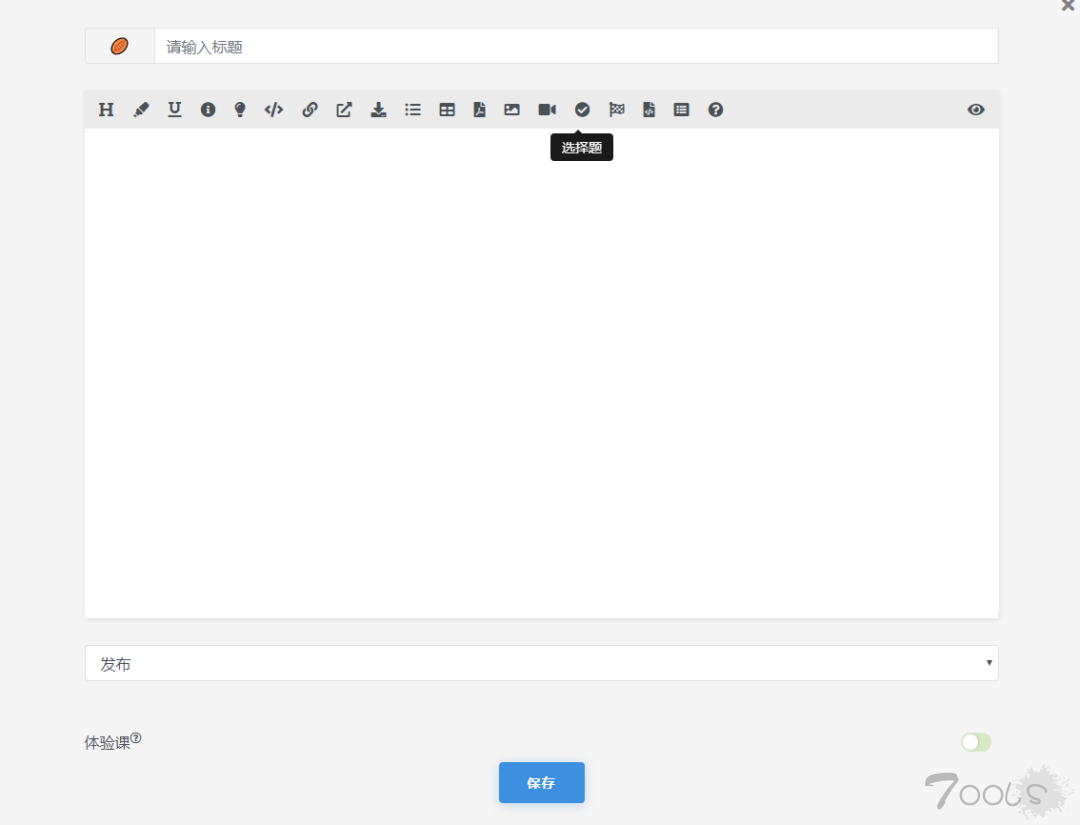
Task: Insert a lightbulb tip block
Action: 240,109
